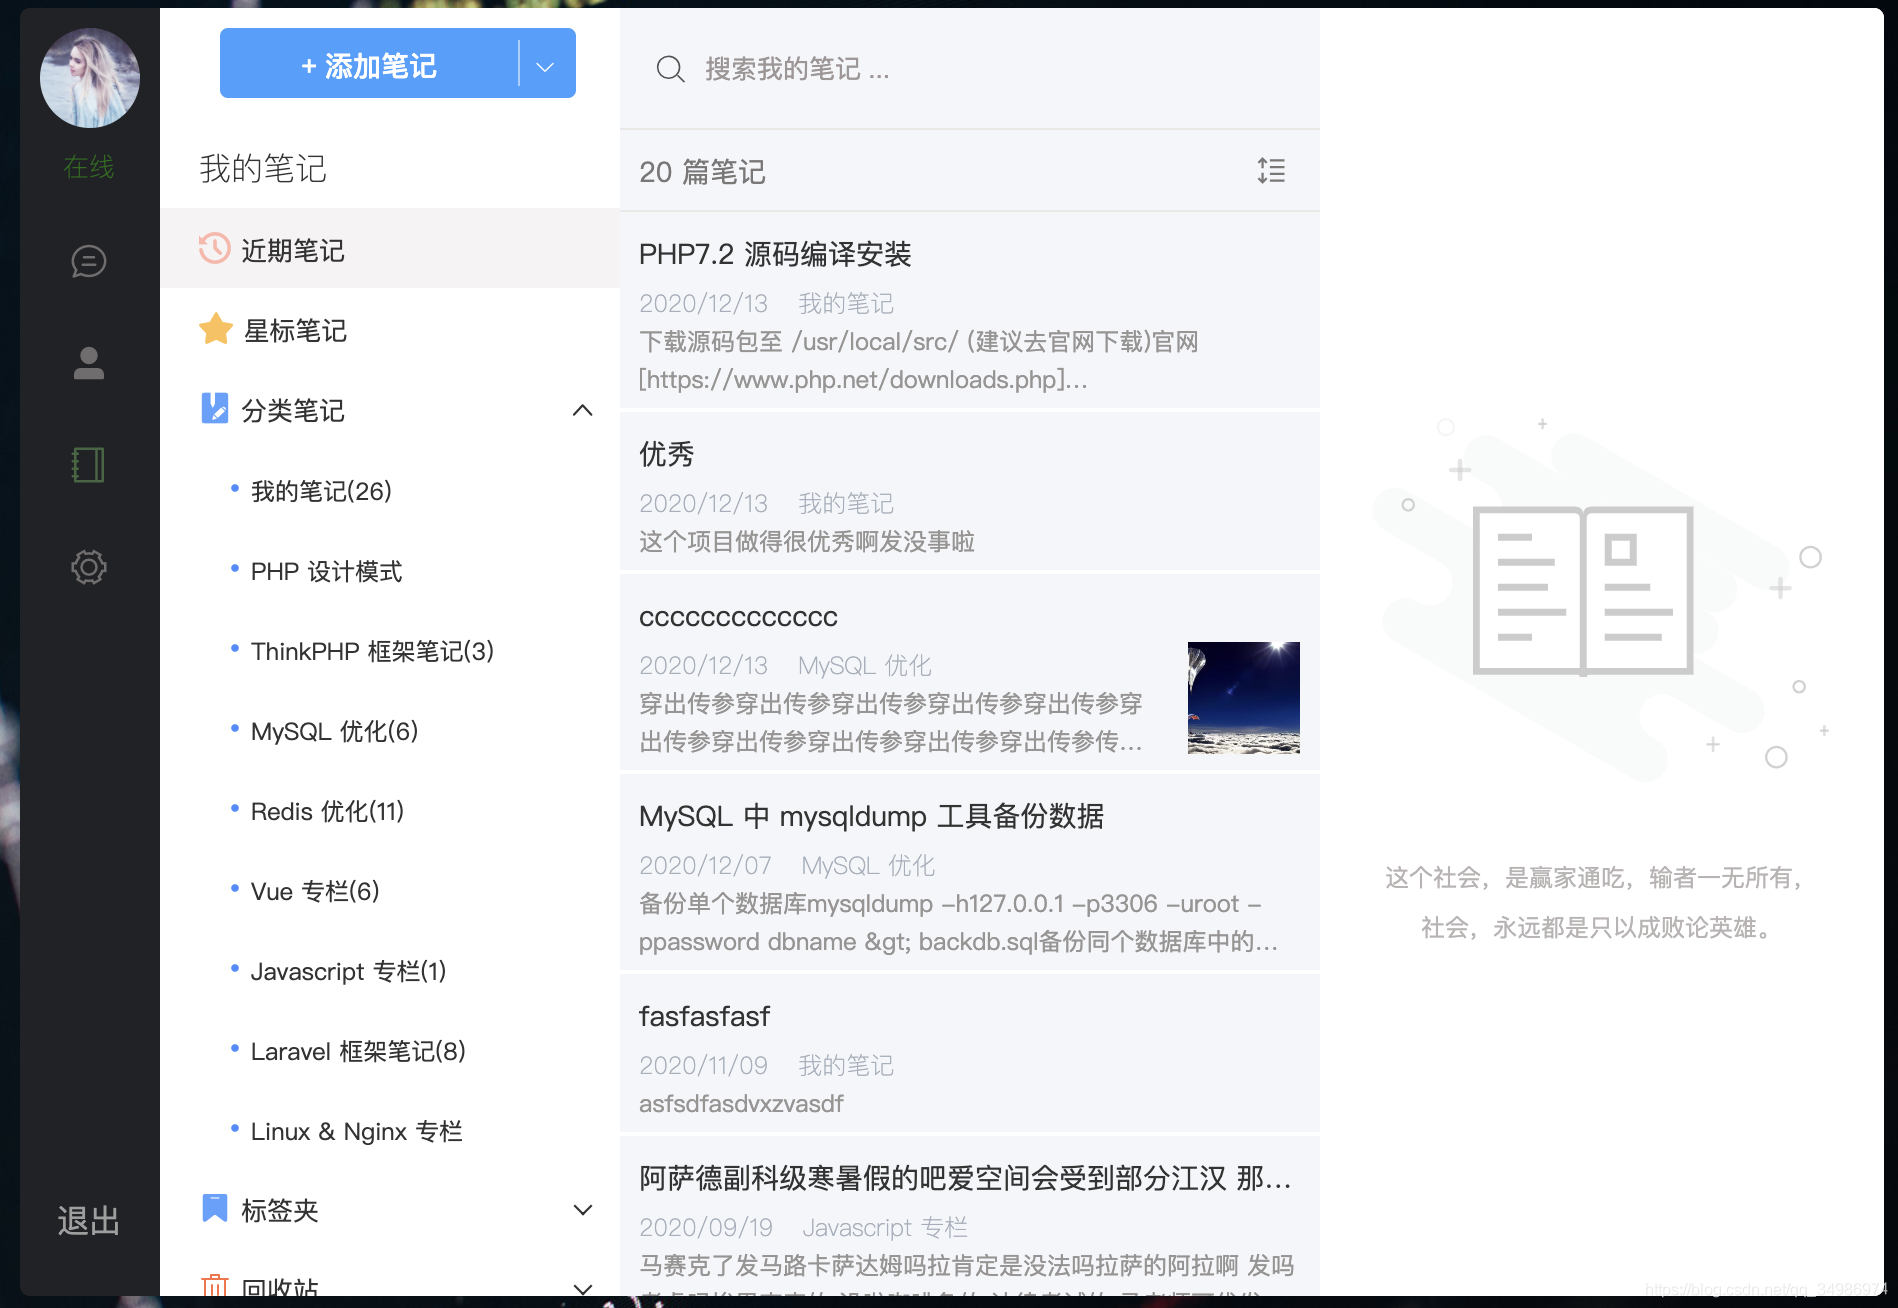Open note titled 优秀
Viewport: 1898px width, 1308px height.
[x=970, y=492]
